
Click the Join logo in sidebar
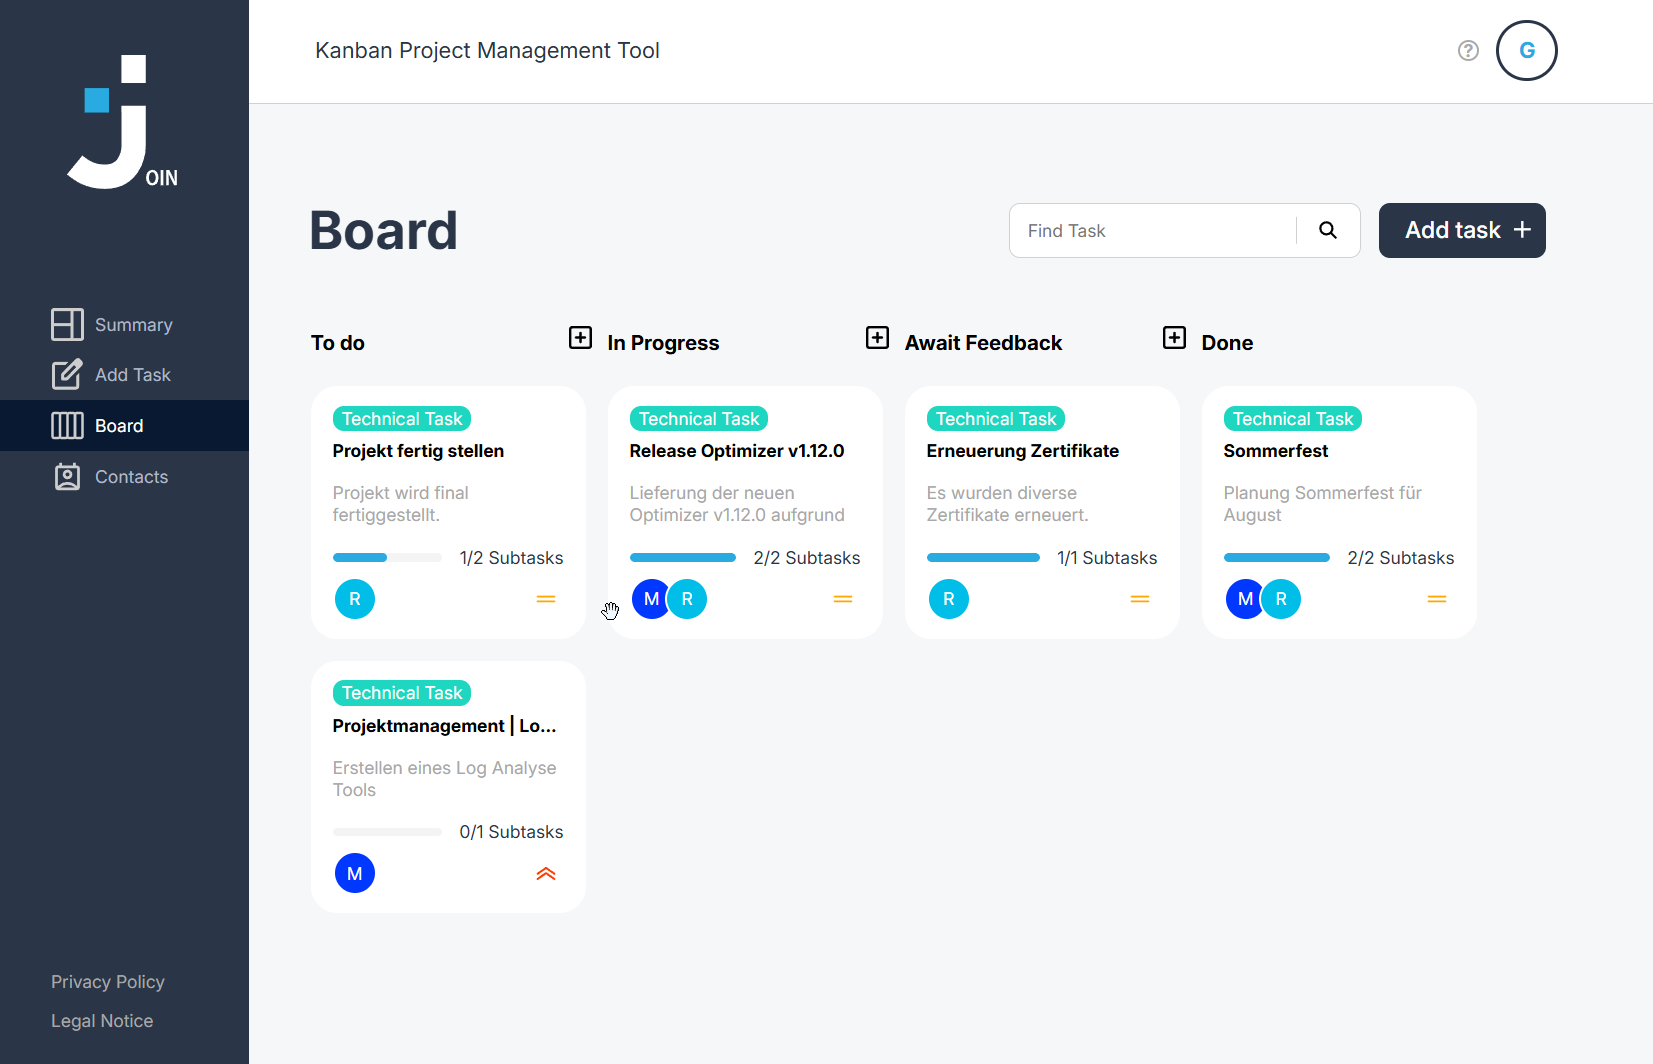point(122,122)
